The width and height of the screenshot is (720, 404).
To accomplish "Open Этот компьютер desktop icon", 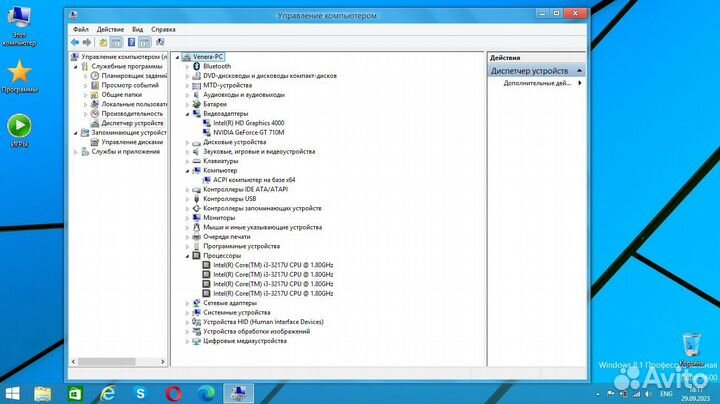I will tap(19, 25).
